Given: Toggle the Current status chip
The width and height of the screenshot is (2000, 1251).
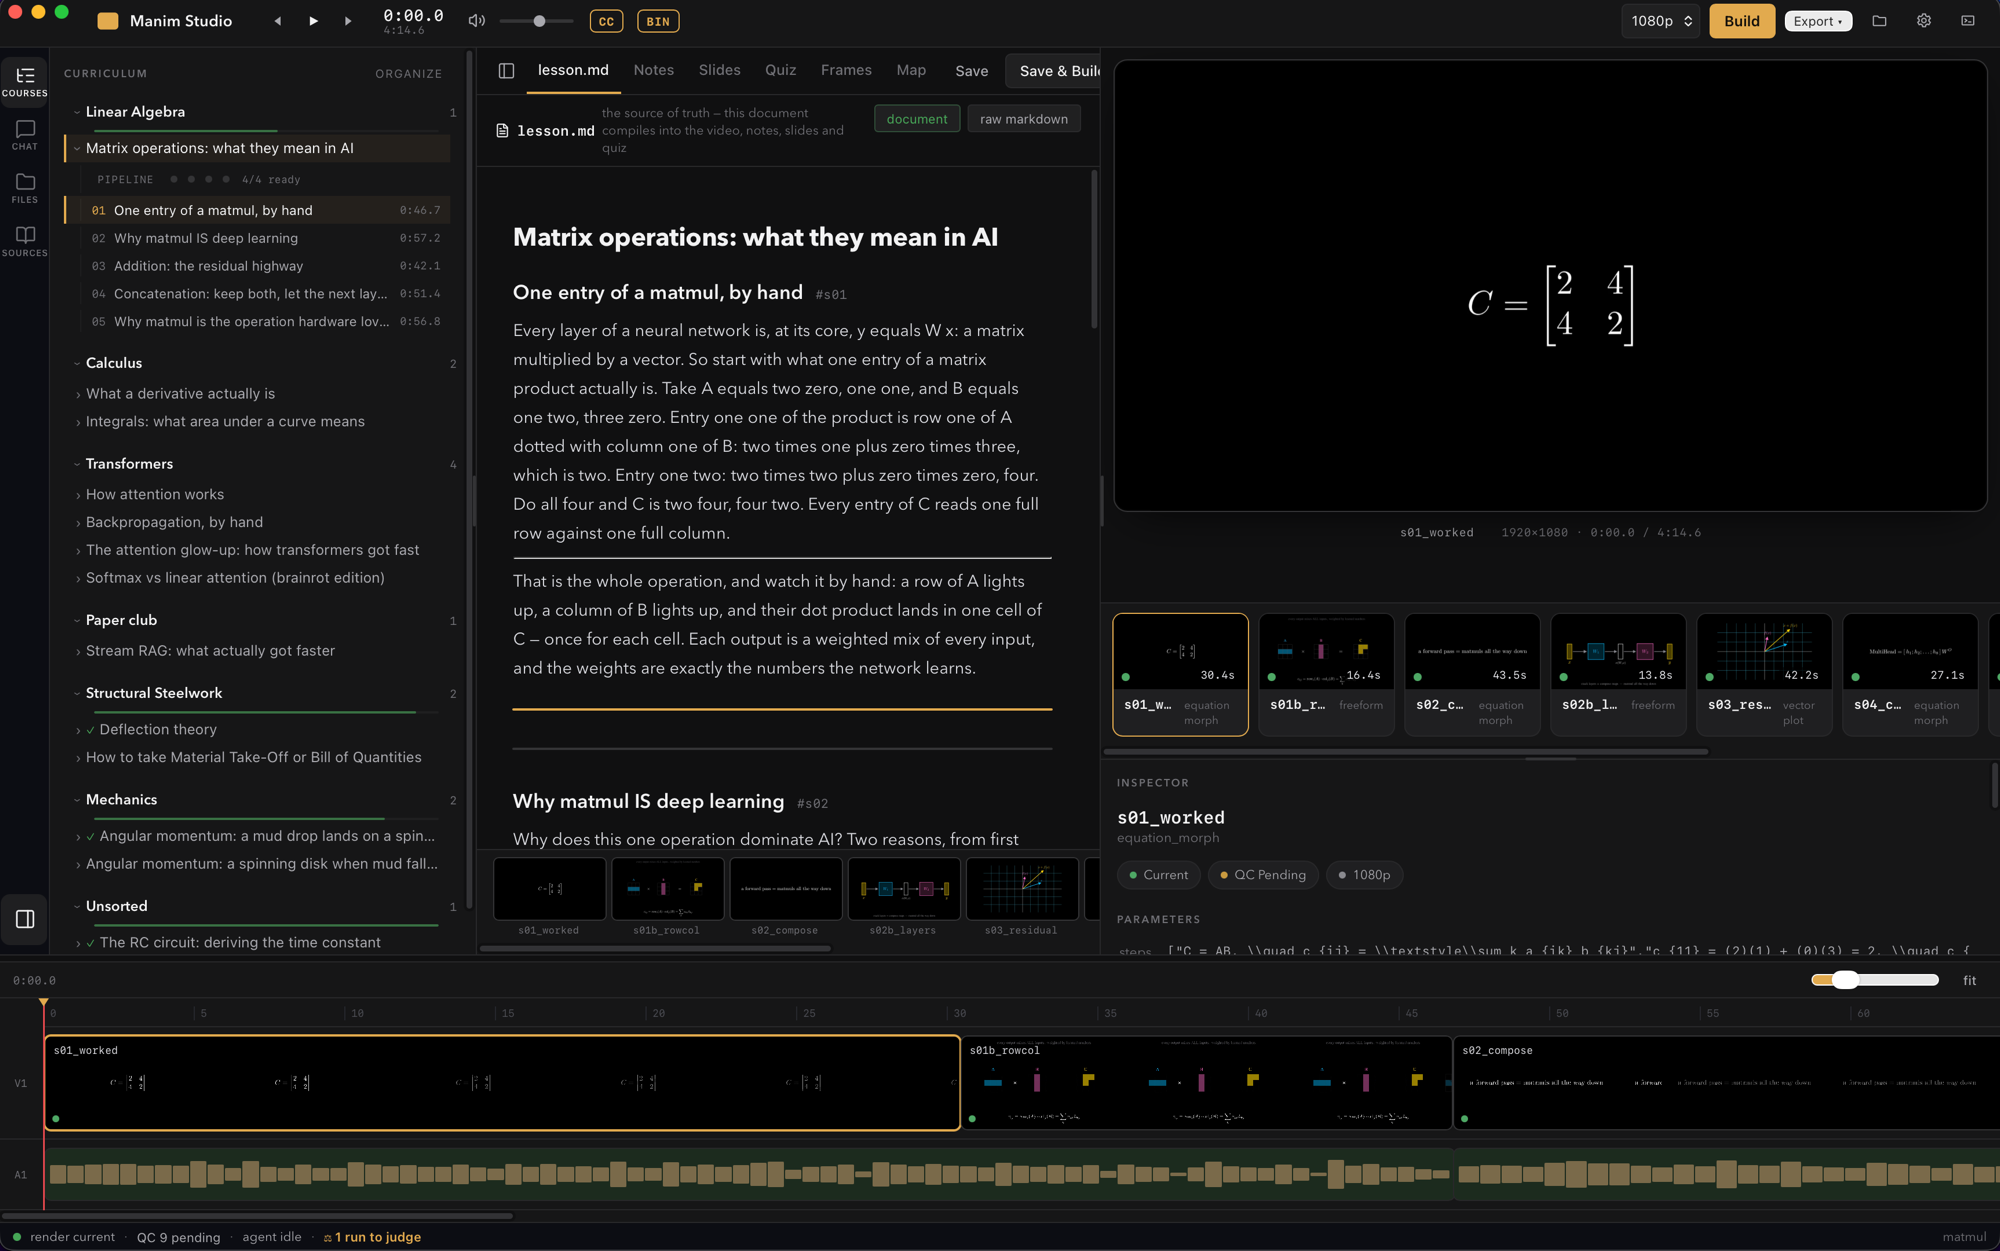Looking at the screenshot, I should tap(1158, 875).
